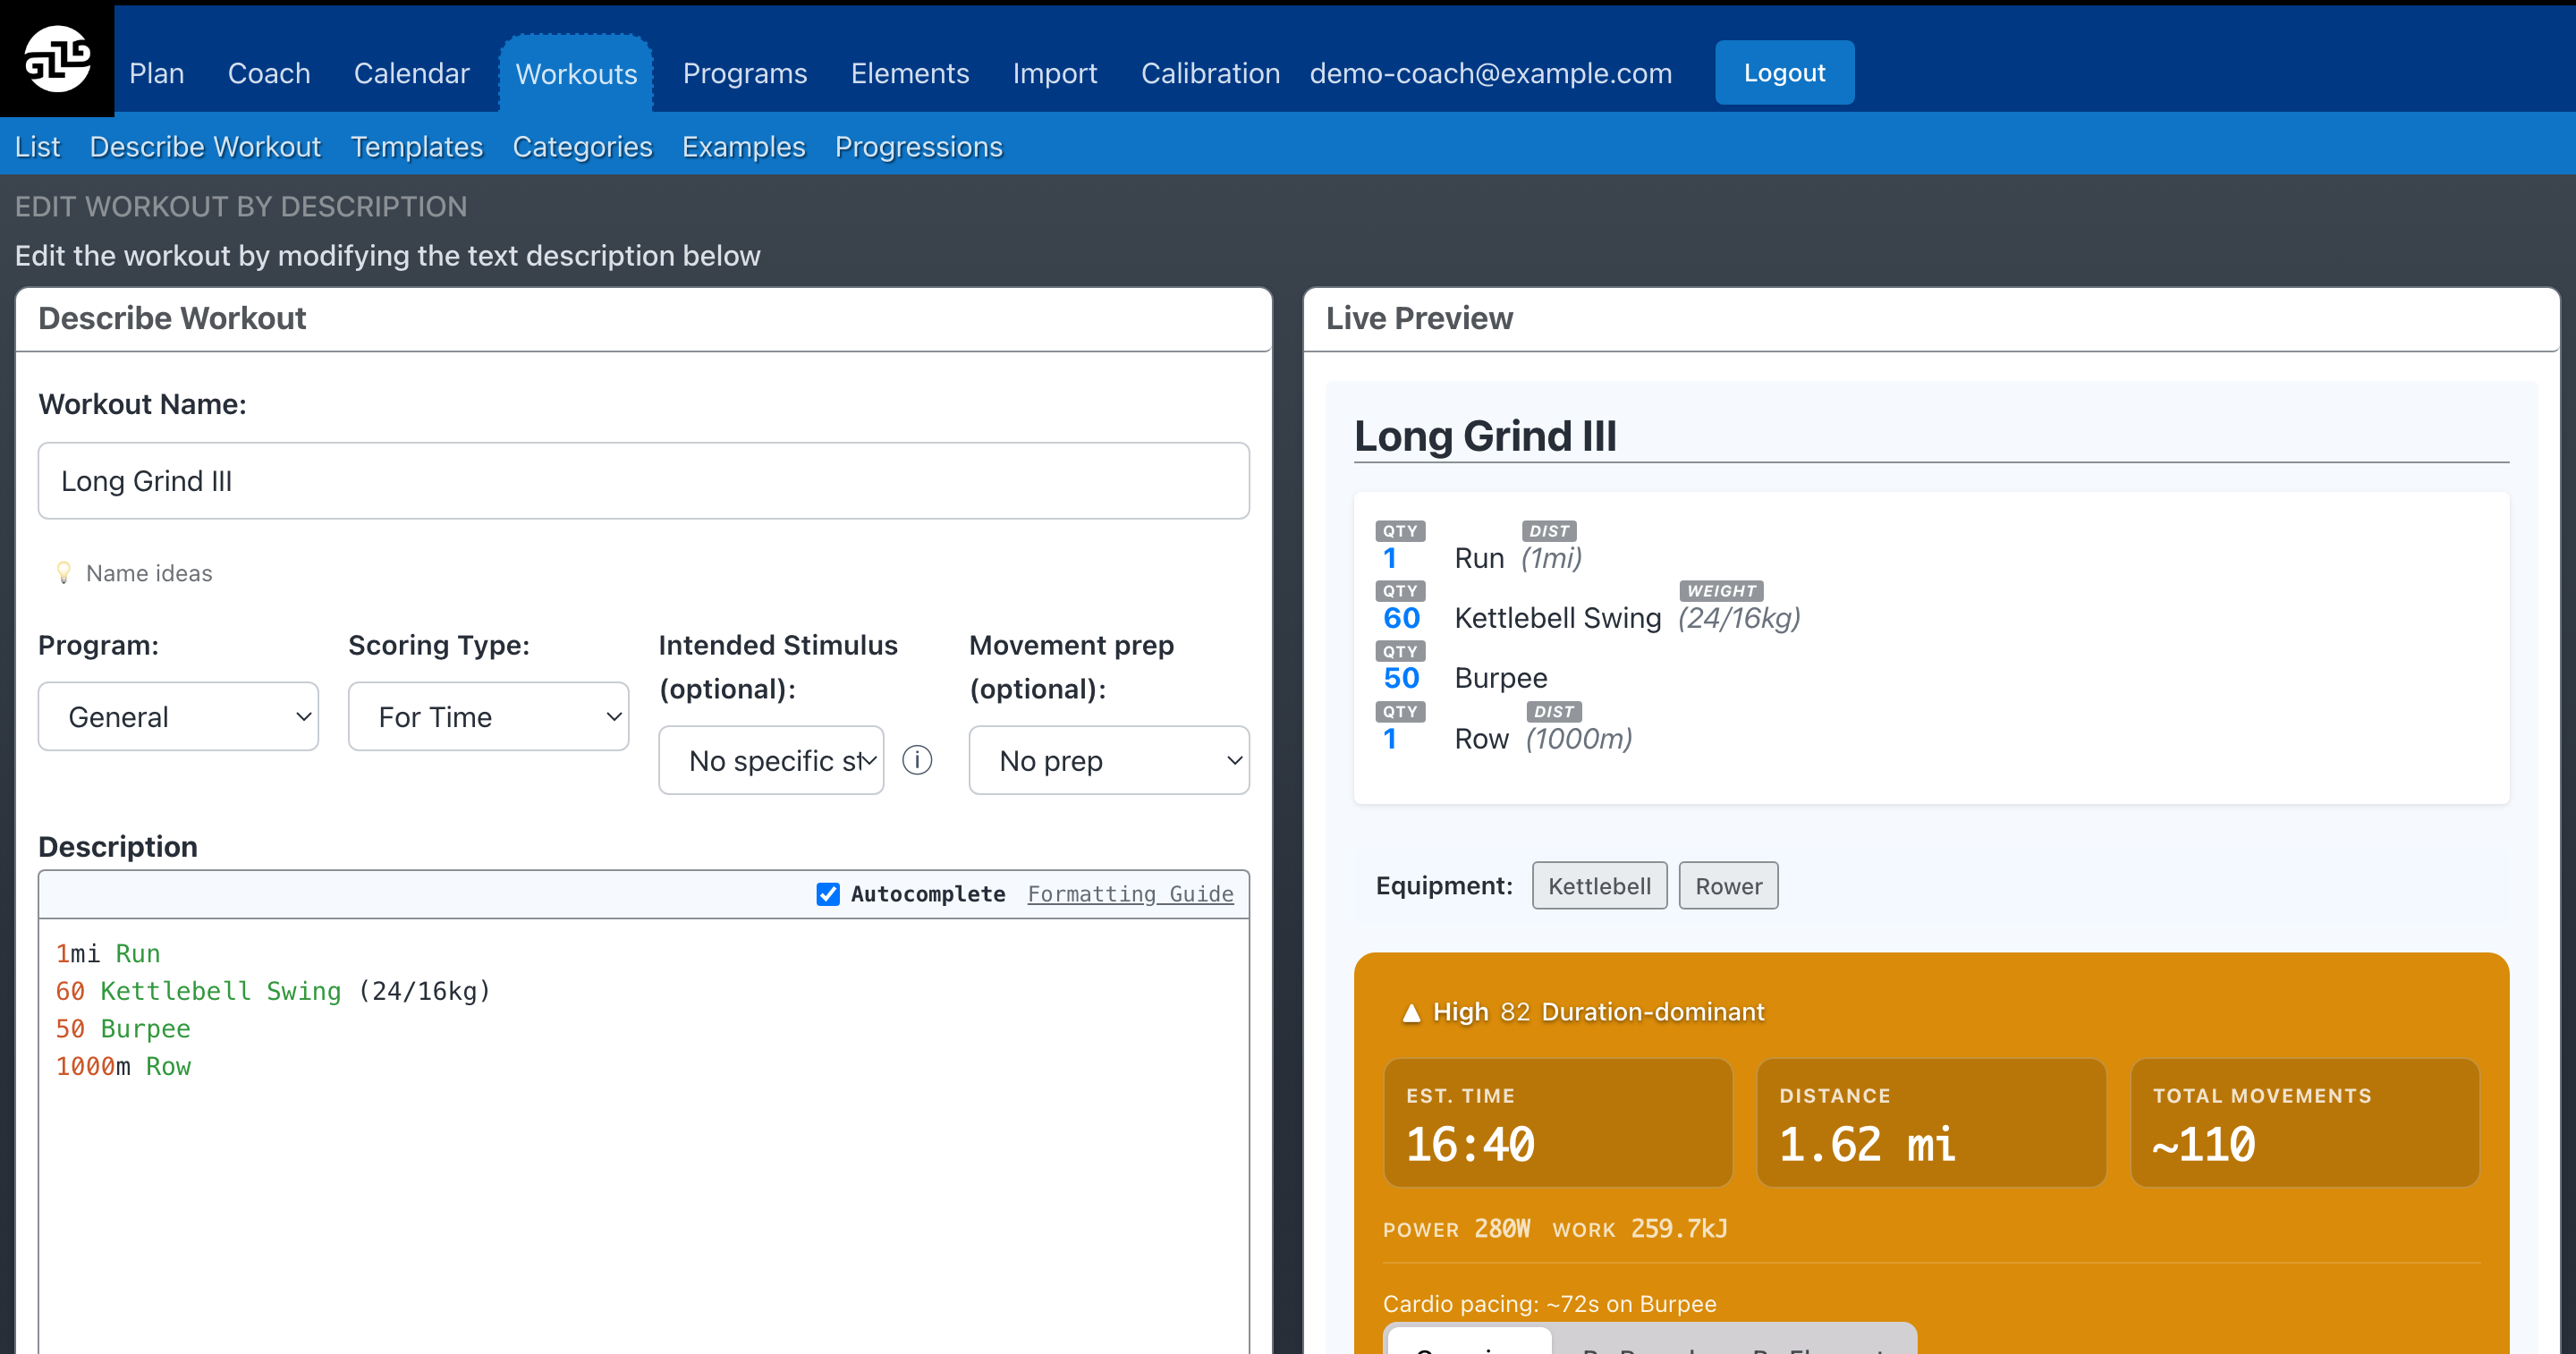Screen dimensions: 2576x1354
Task: Click the Name ideas link
Action: point(149,573)
